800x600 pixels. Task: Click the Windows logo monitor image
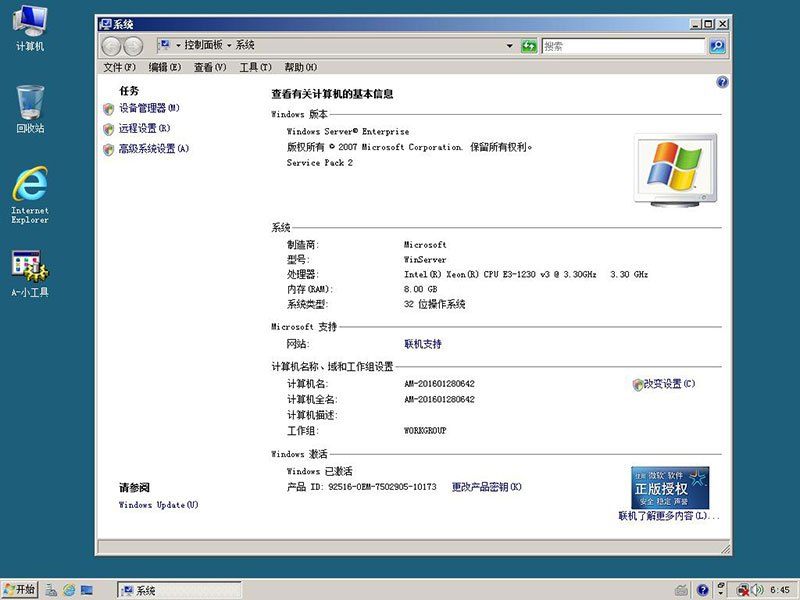click(x=675, y=170)
